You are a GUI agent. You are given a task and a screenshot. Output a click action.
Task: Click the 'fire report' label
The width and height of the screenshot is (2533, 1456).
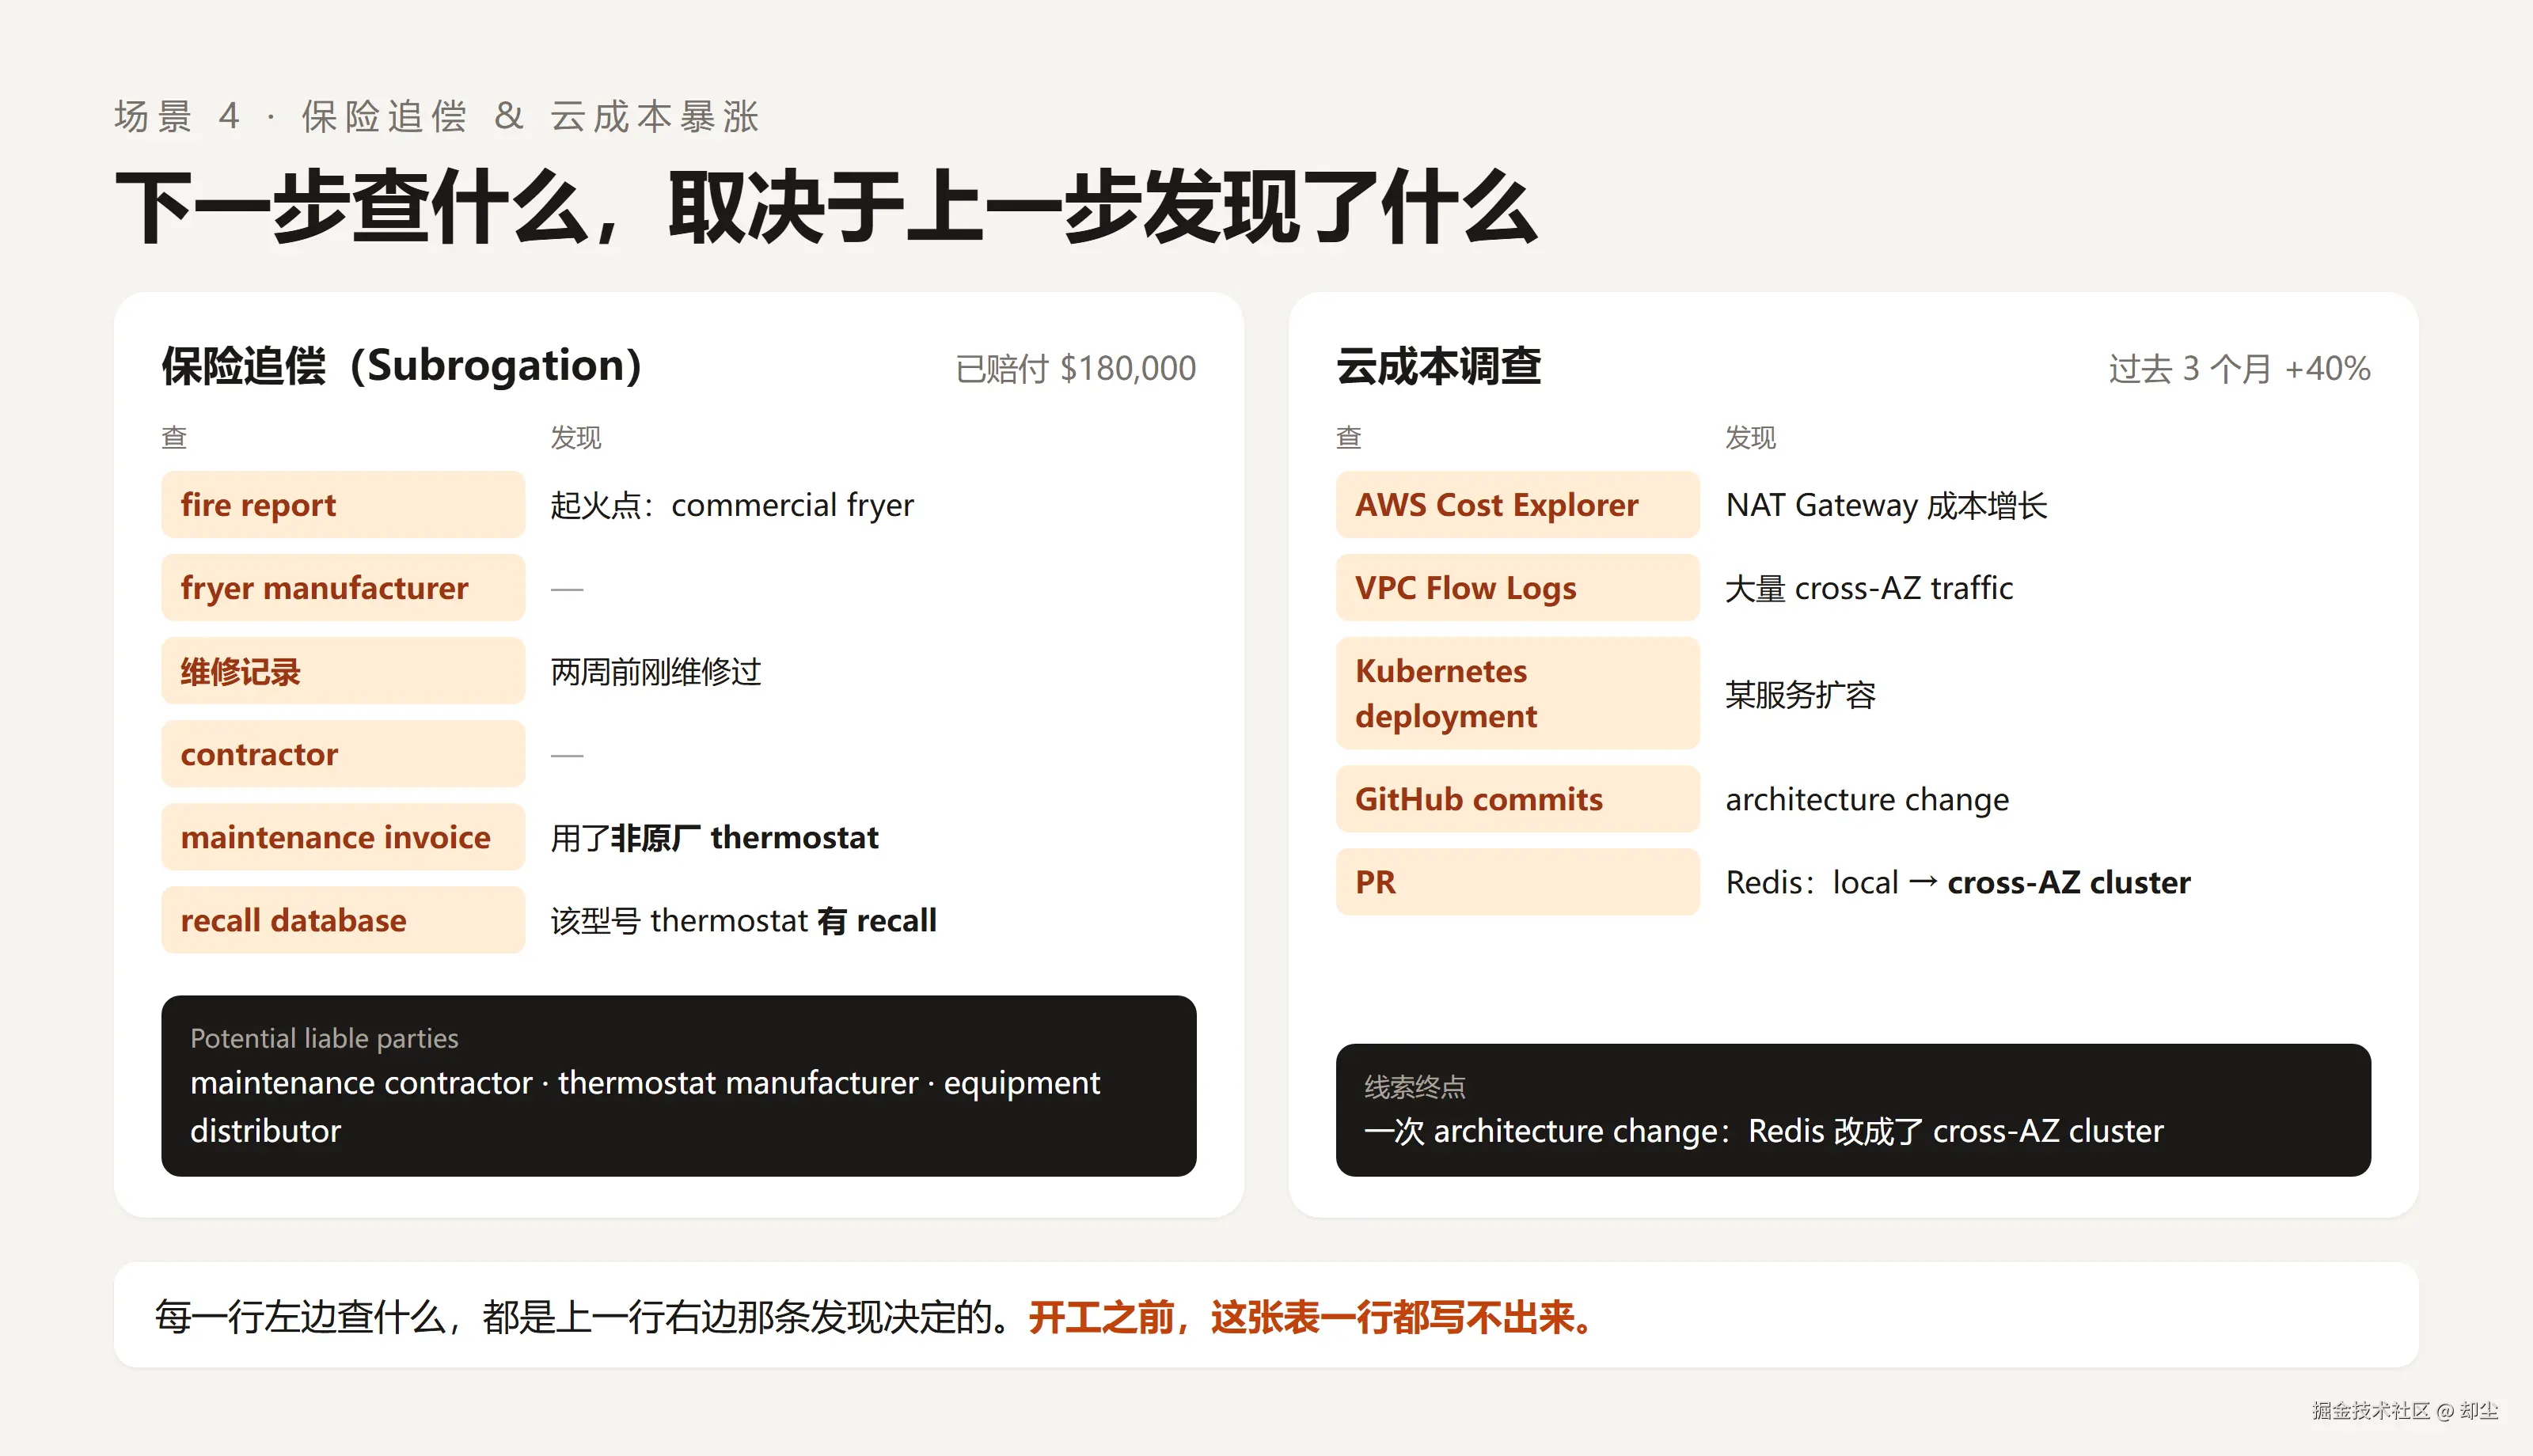click(x=342, y=505)
